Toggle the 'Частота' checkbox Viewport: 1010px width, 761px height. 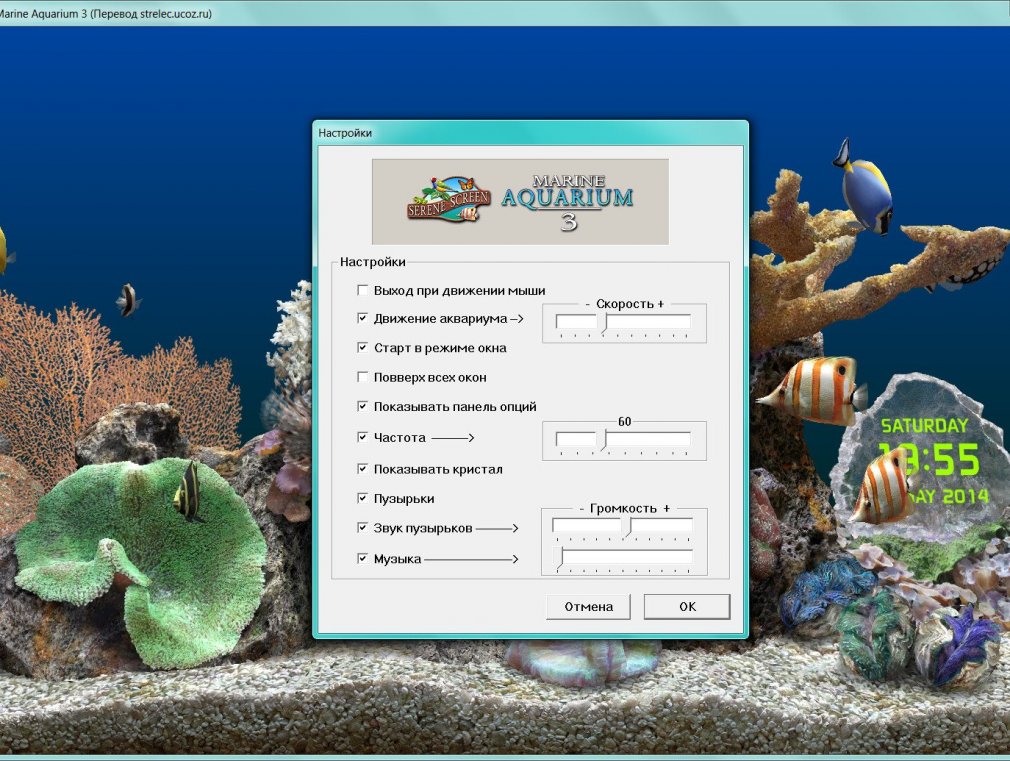363,438
